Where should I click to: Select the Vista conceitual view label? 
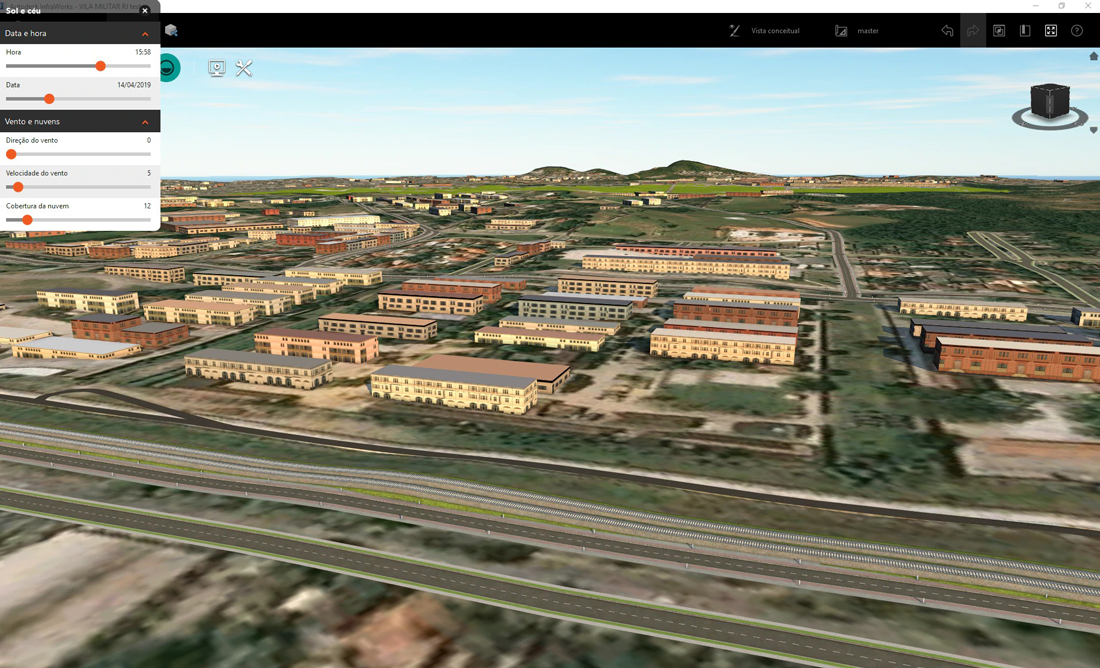775,31
